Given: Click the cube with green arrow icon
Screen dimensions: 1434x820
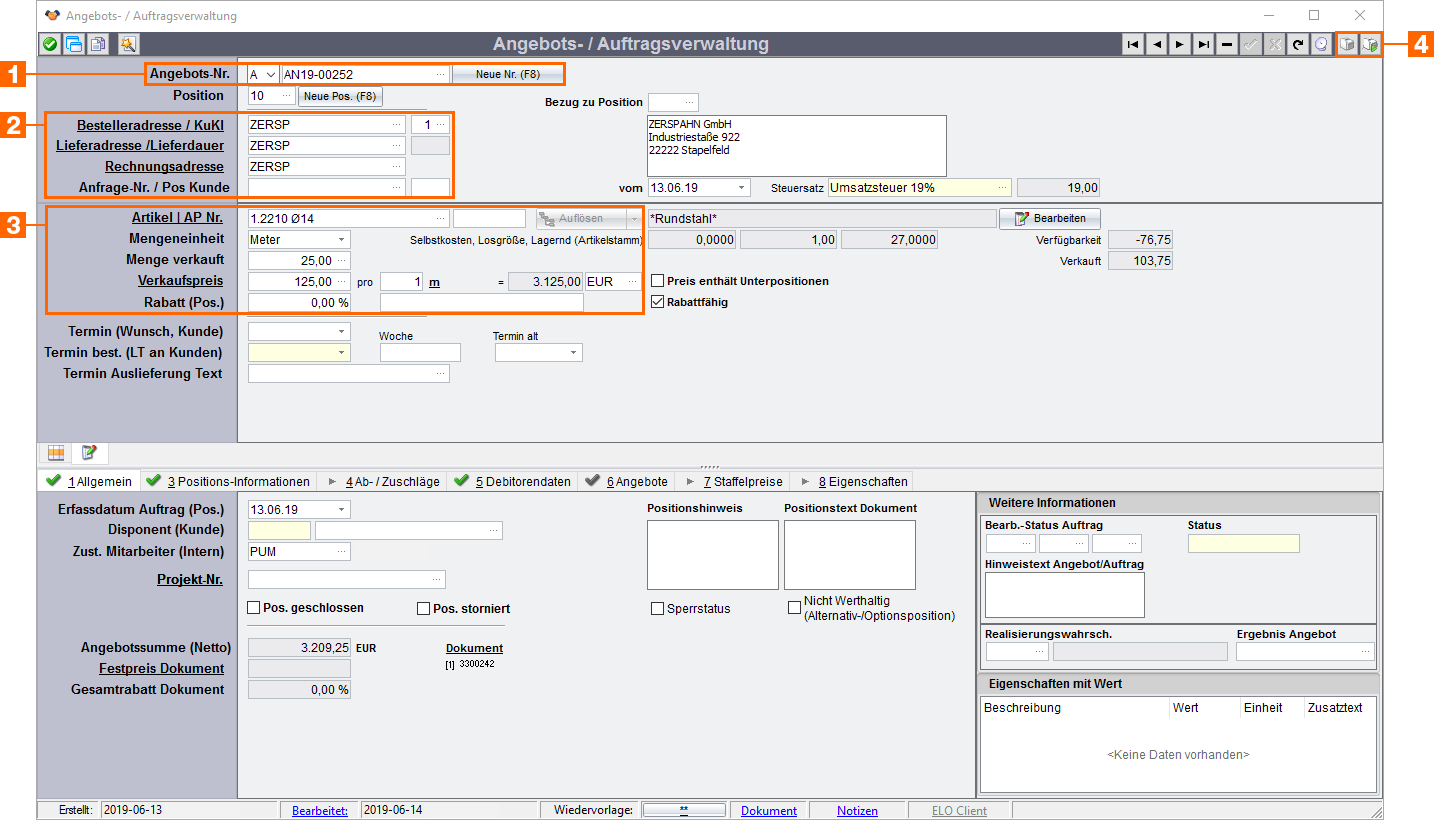Looking at the screenshot, I should [x=1371, y=45].
